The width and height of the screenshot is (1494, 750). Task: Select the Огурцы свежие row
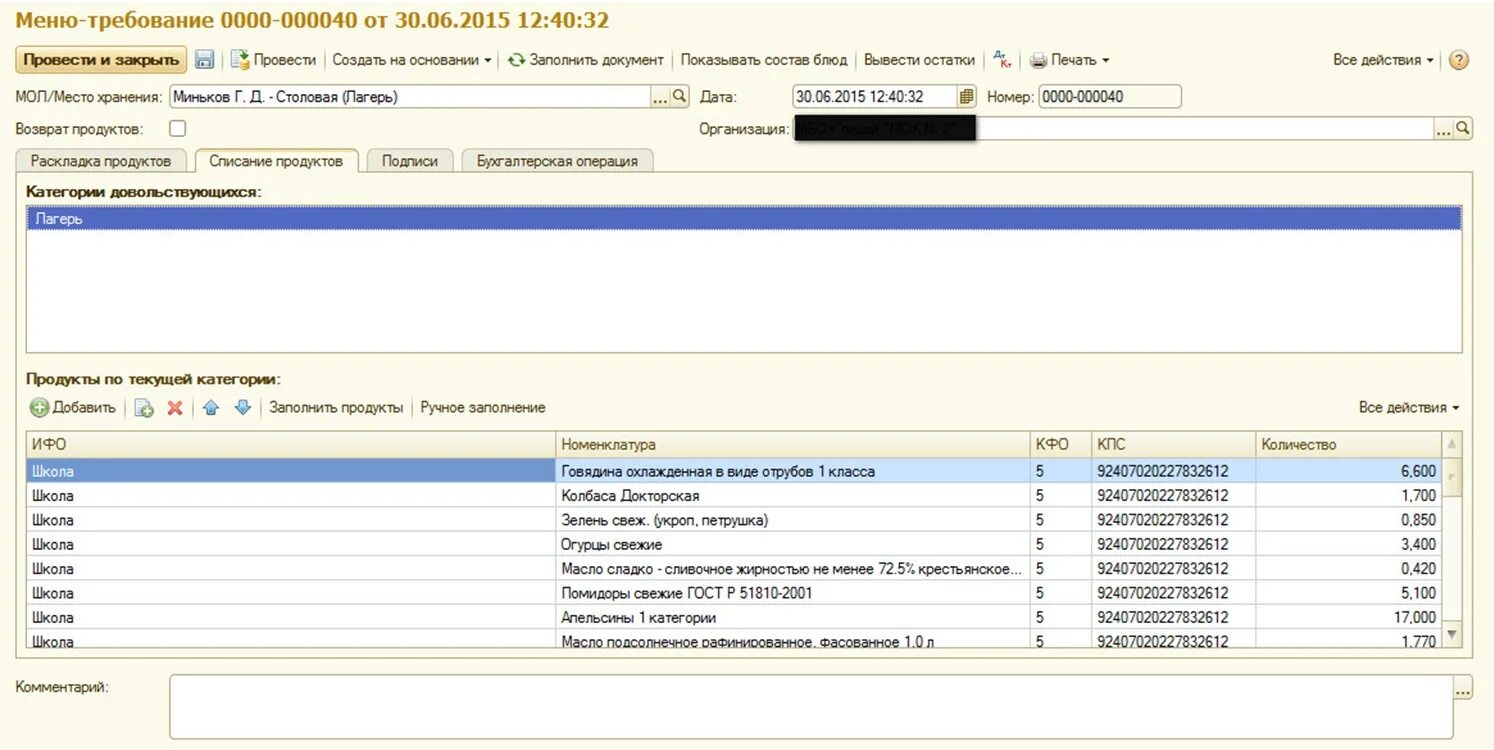click(x=734, y=545)
